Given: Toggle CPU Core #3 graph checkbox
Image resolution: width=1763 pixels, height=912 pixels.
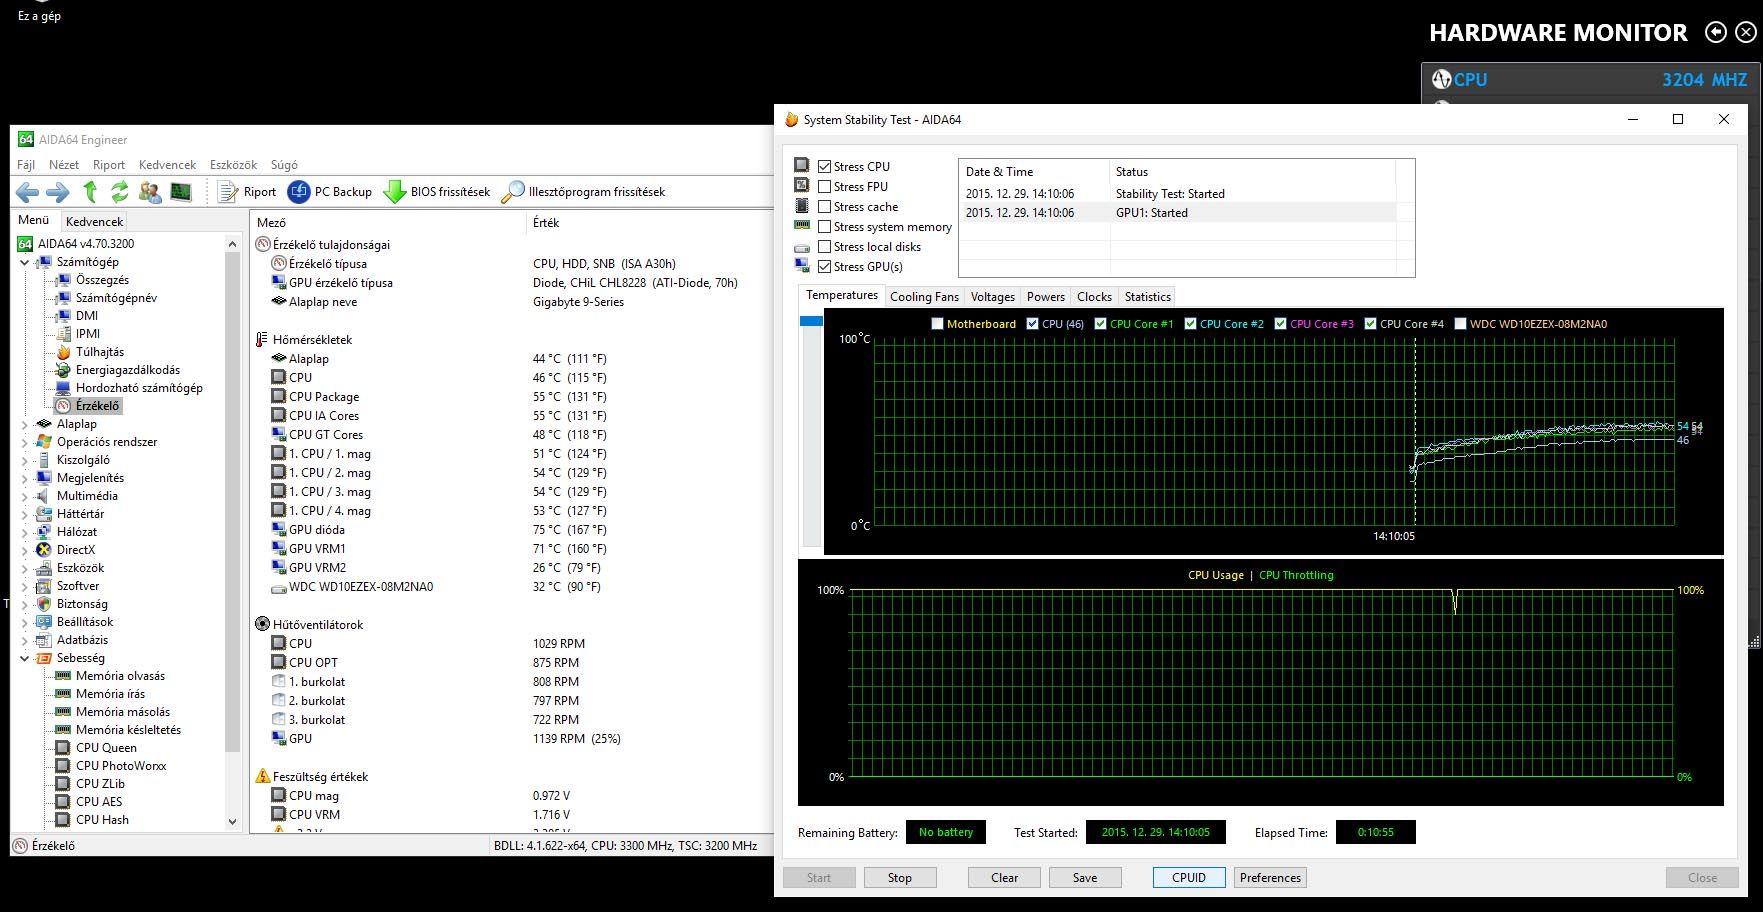Looking at the screenshot, I should point(1280,324).
